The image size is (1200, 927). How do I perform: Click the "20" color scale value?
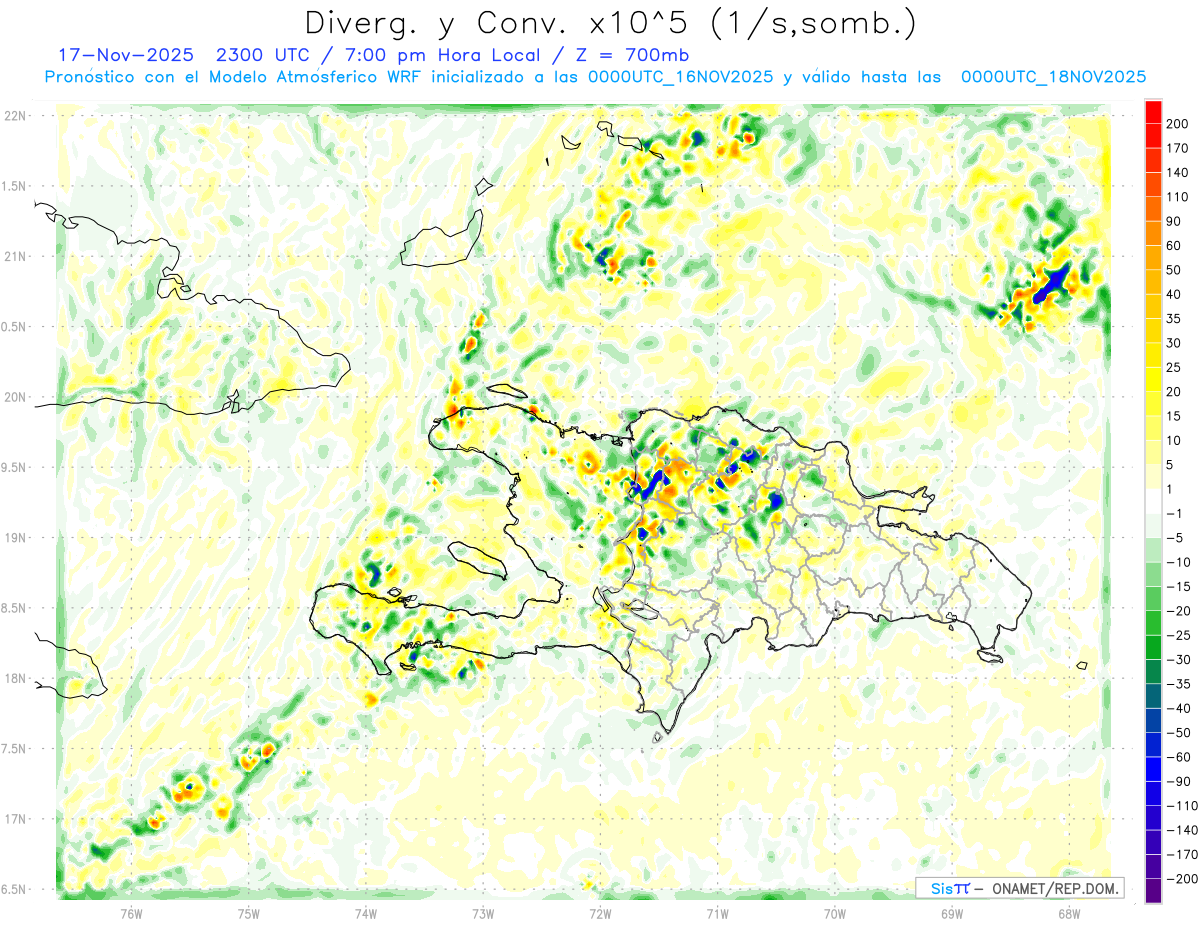click(1174, 392)
